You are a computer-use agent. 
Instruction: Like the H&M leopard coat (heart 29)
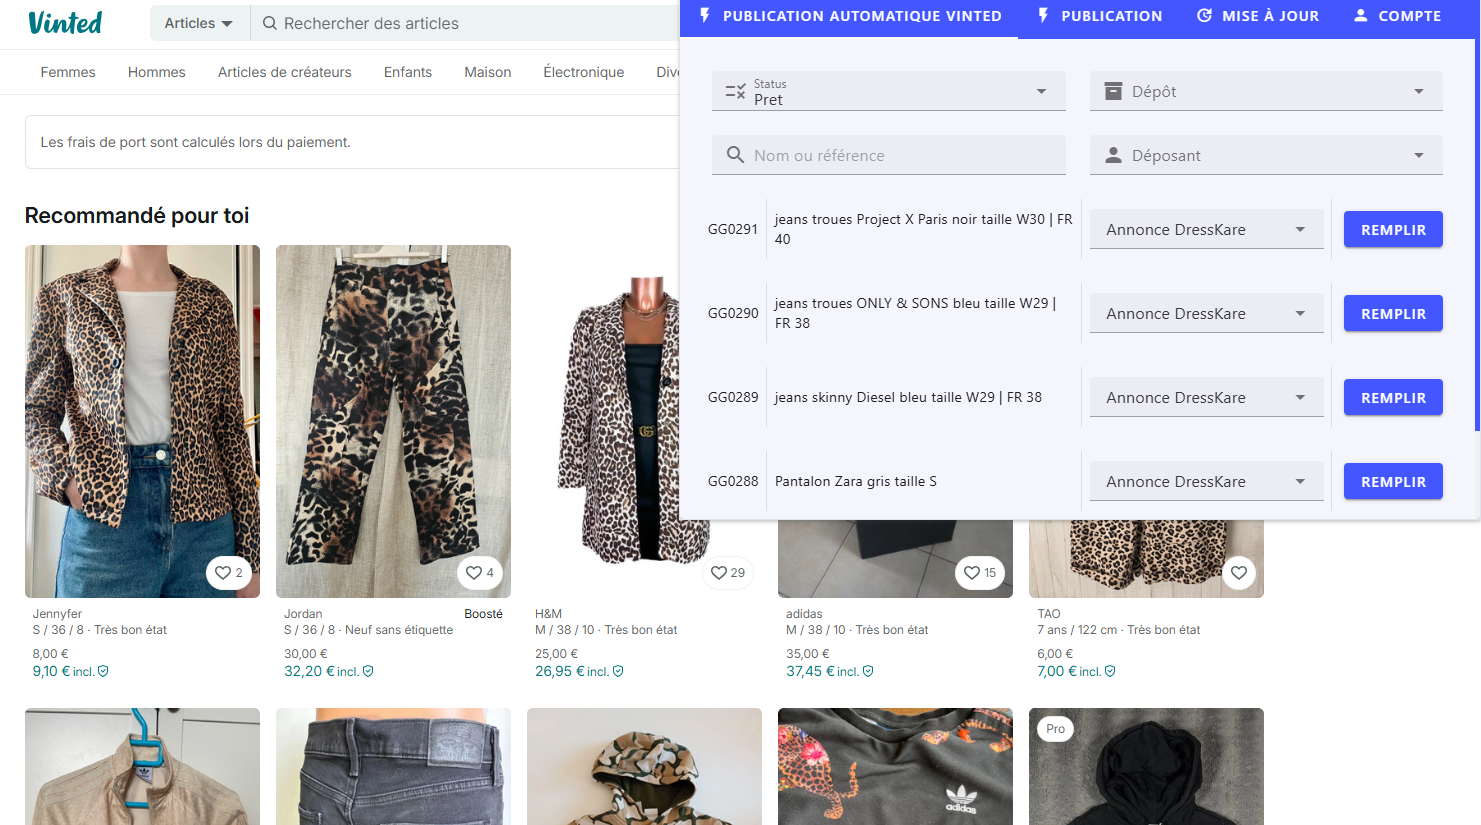click(x=728, y=573)
